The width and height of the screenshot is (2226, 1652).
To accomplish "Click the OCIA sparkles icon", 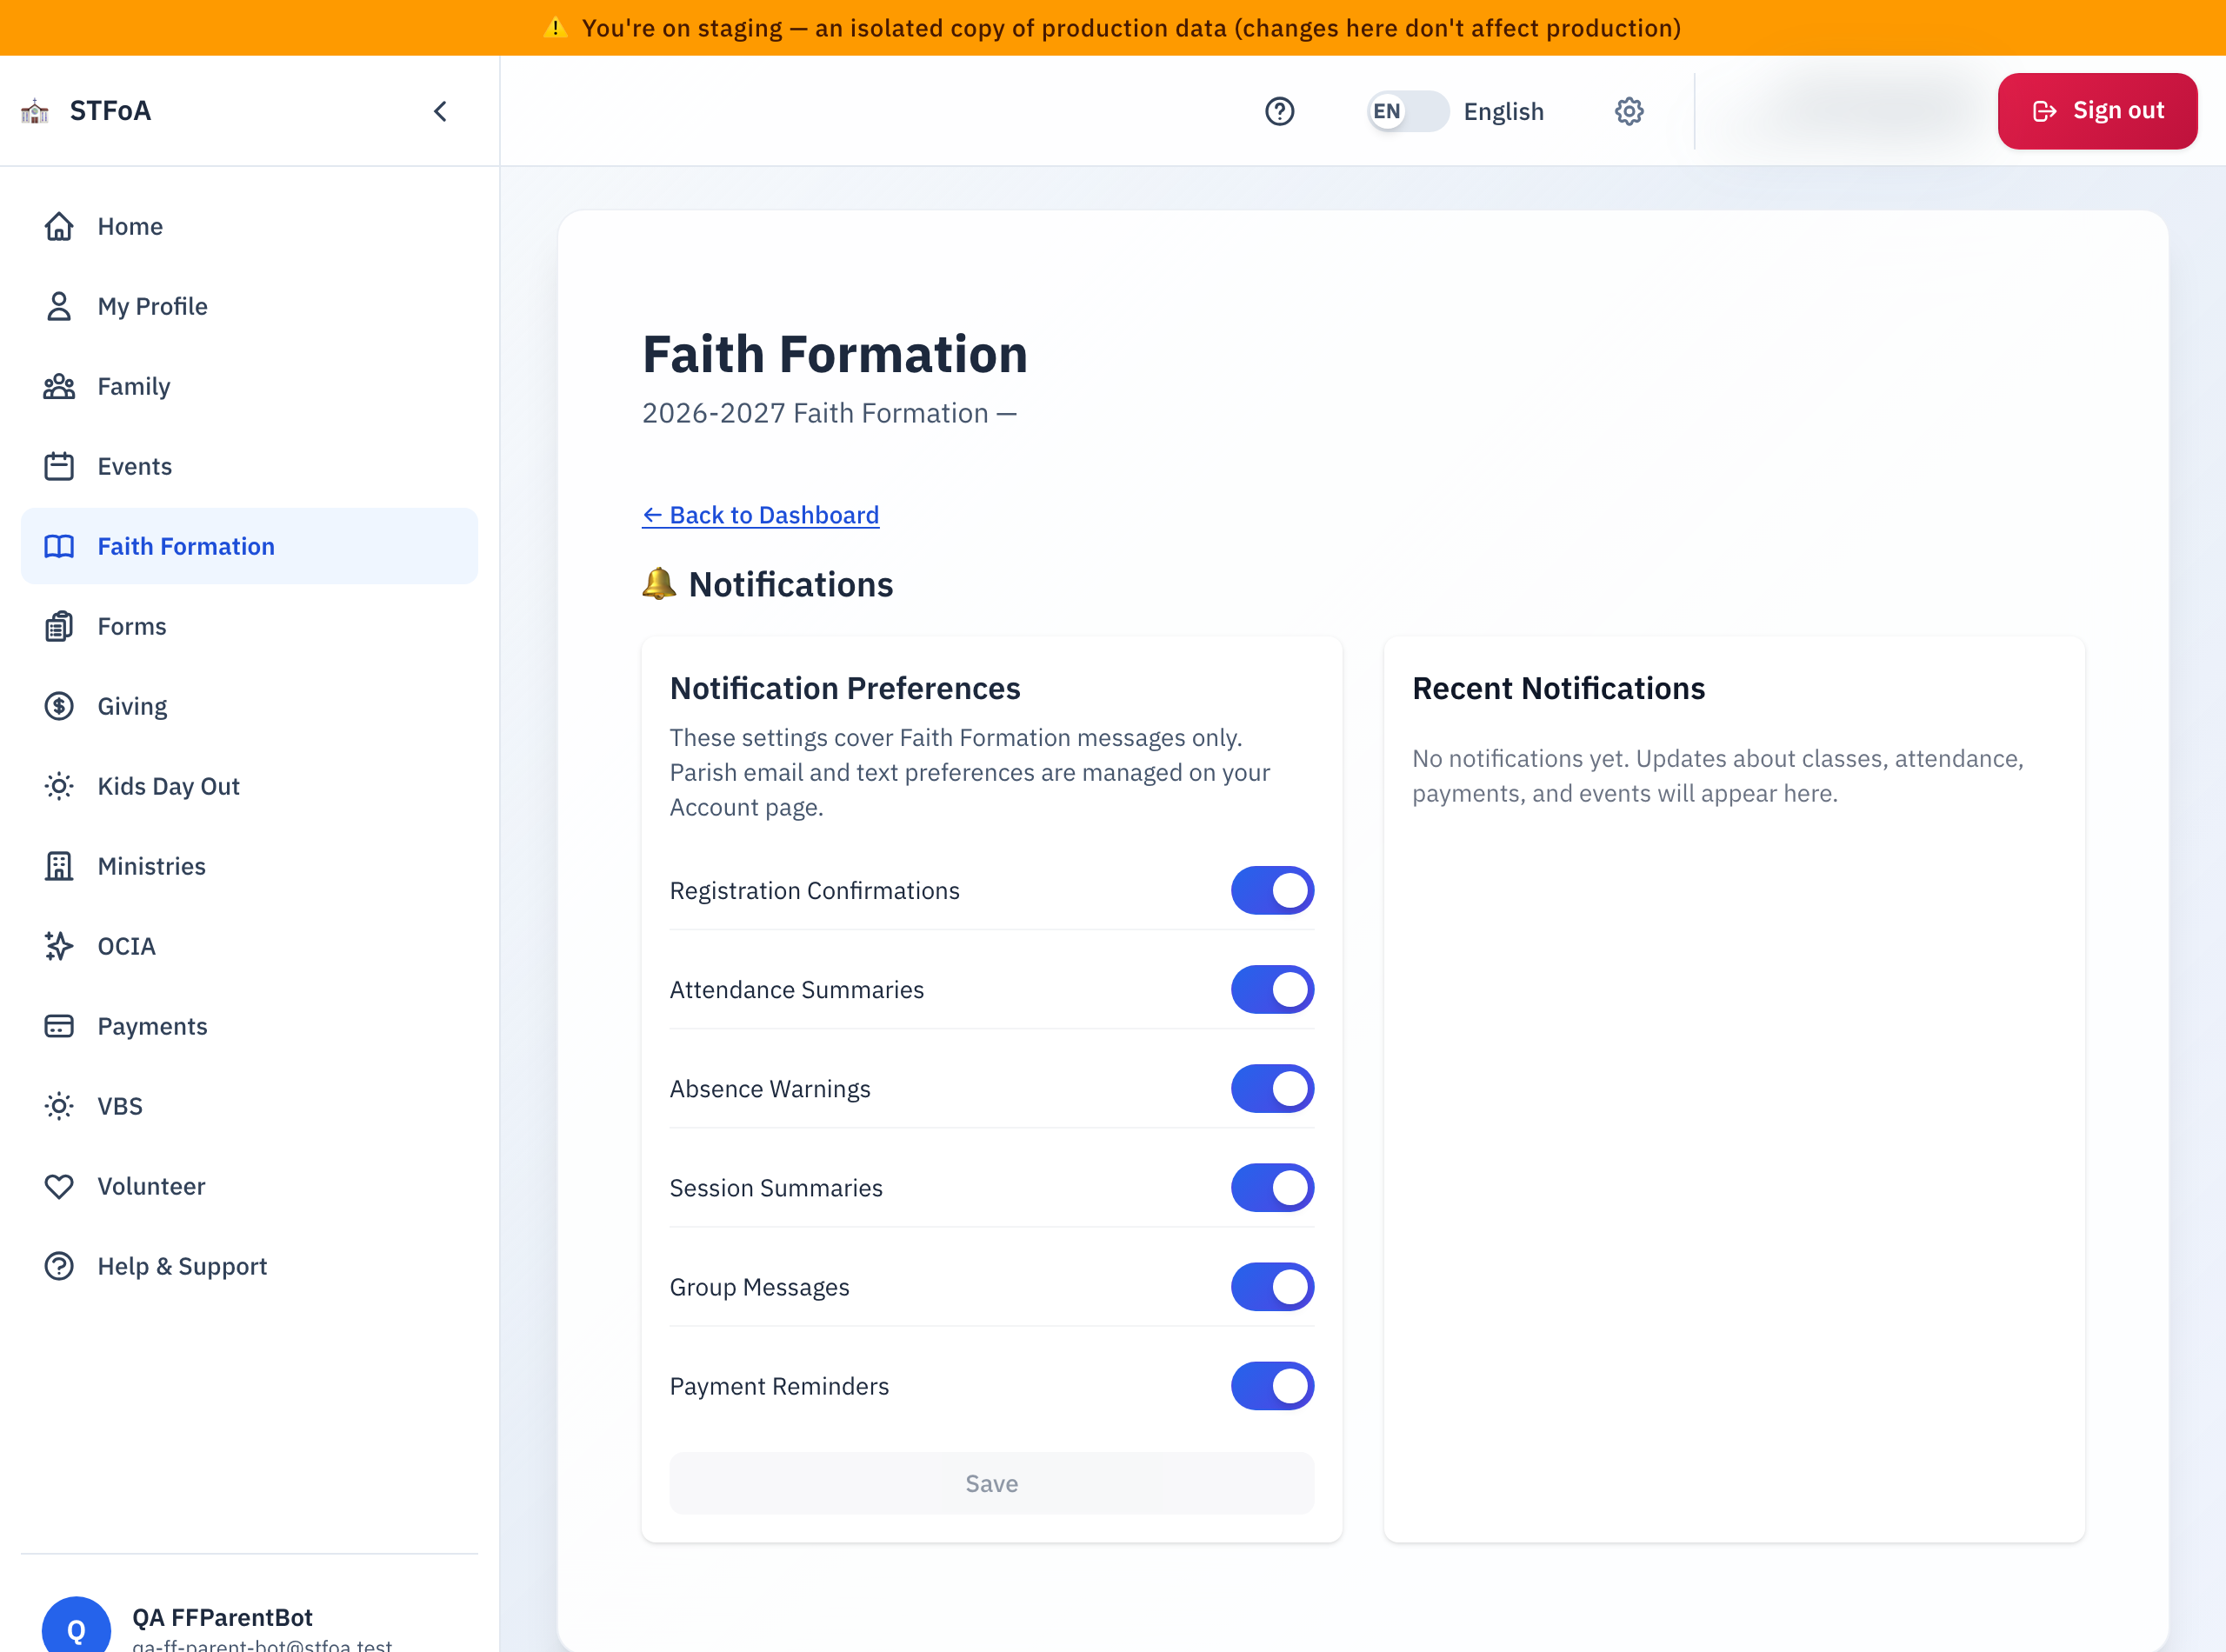I will click(x=59, y=946).
